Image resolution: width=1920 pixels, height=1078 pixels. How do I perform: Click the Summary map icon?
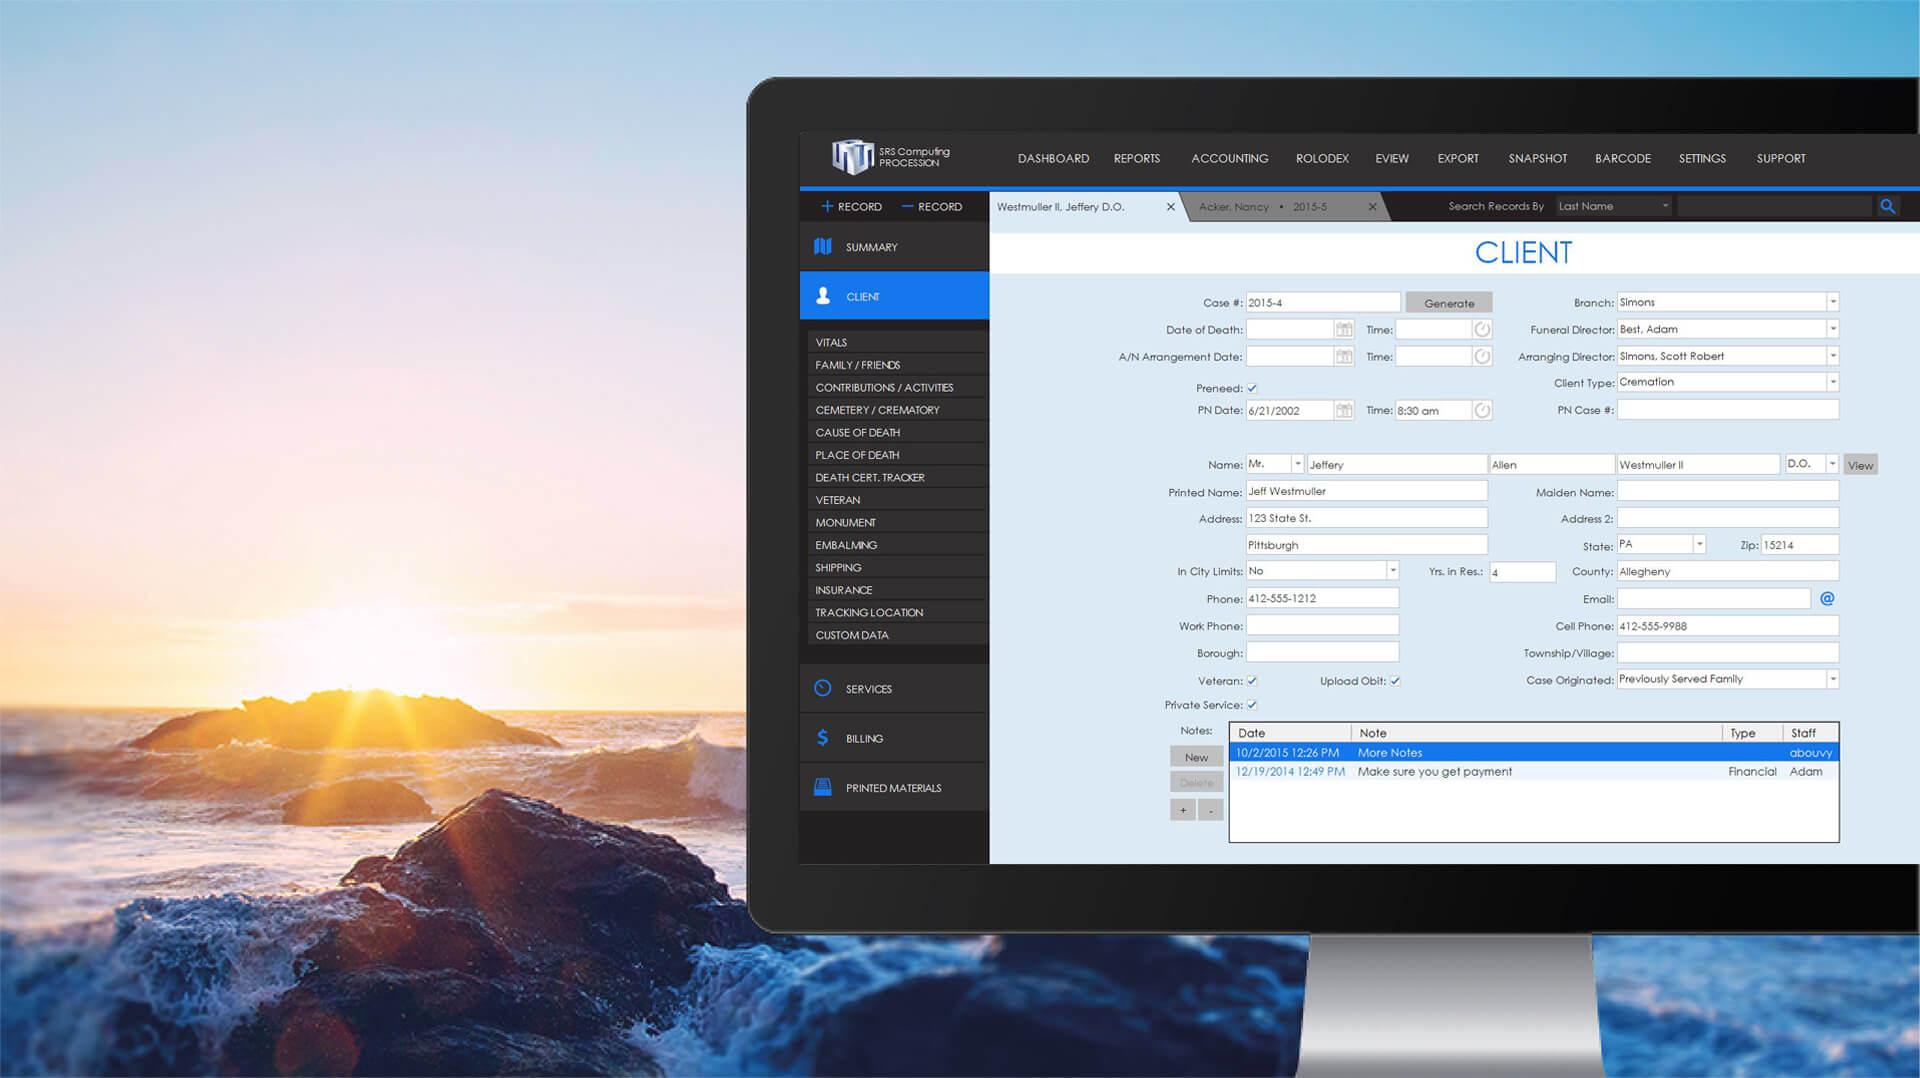[823, 247]
